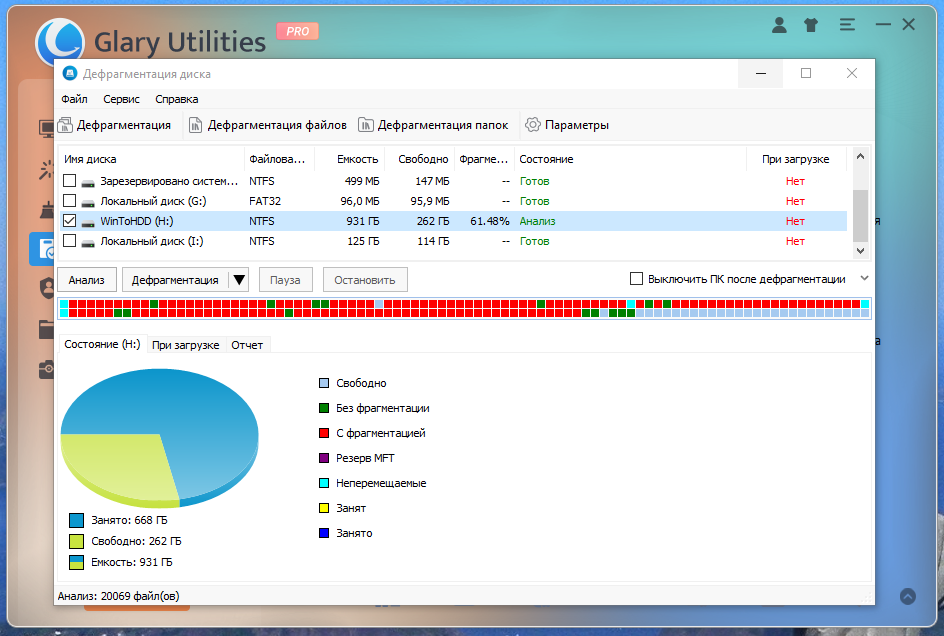Click the Остановить button
The width and height of the screenshot is (944, 636).
365,280
